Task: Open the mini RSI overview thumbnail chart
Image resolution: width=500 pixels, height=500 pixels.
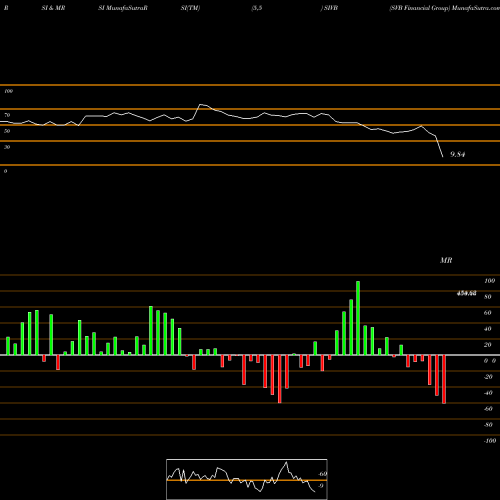Action: click(x=247, y=479)
